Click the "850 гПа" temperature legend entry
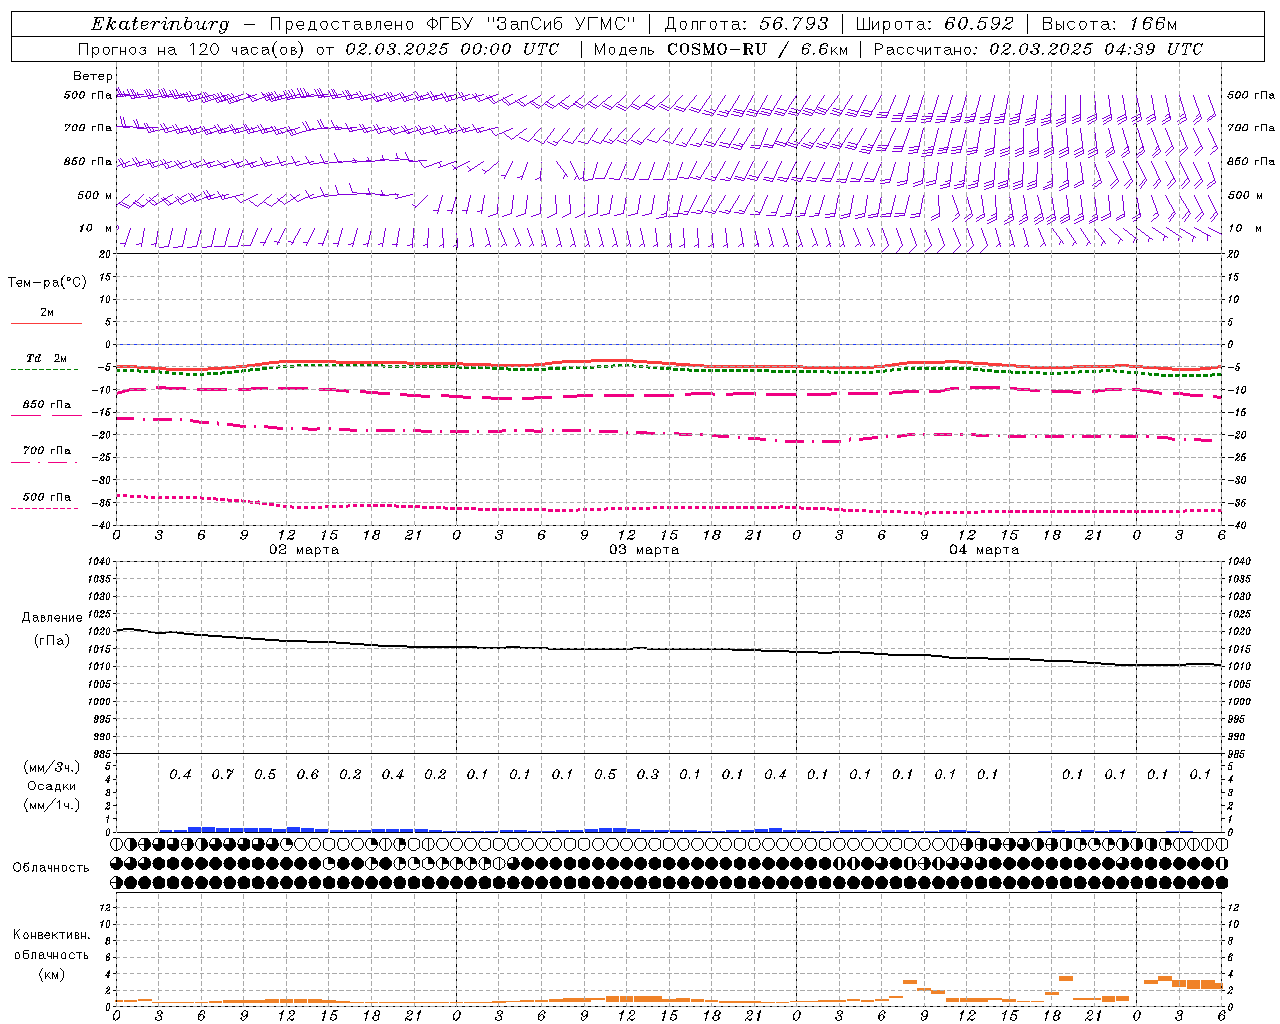 pyautogui.click(x=47, y=405)
